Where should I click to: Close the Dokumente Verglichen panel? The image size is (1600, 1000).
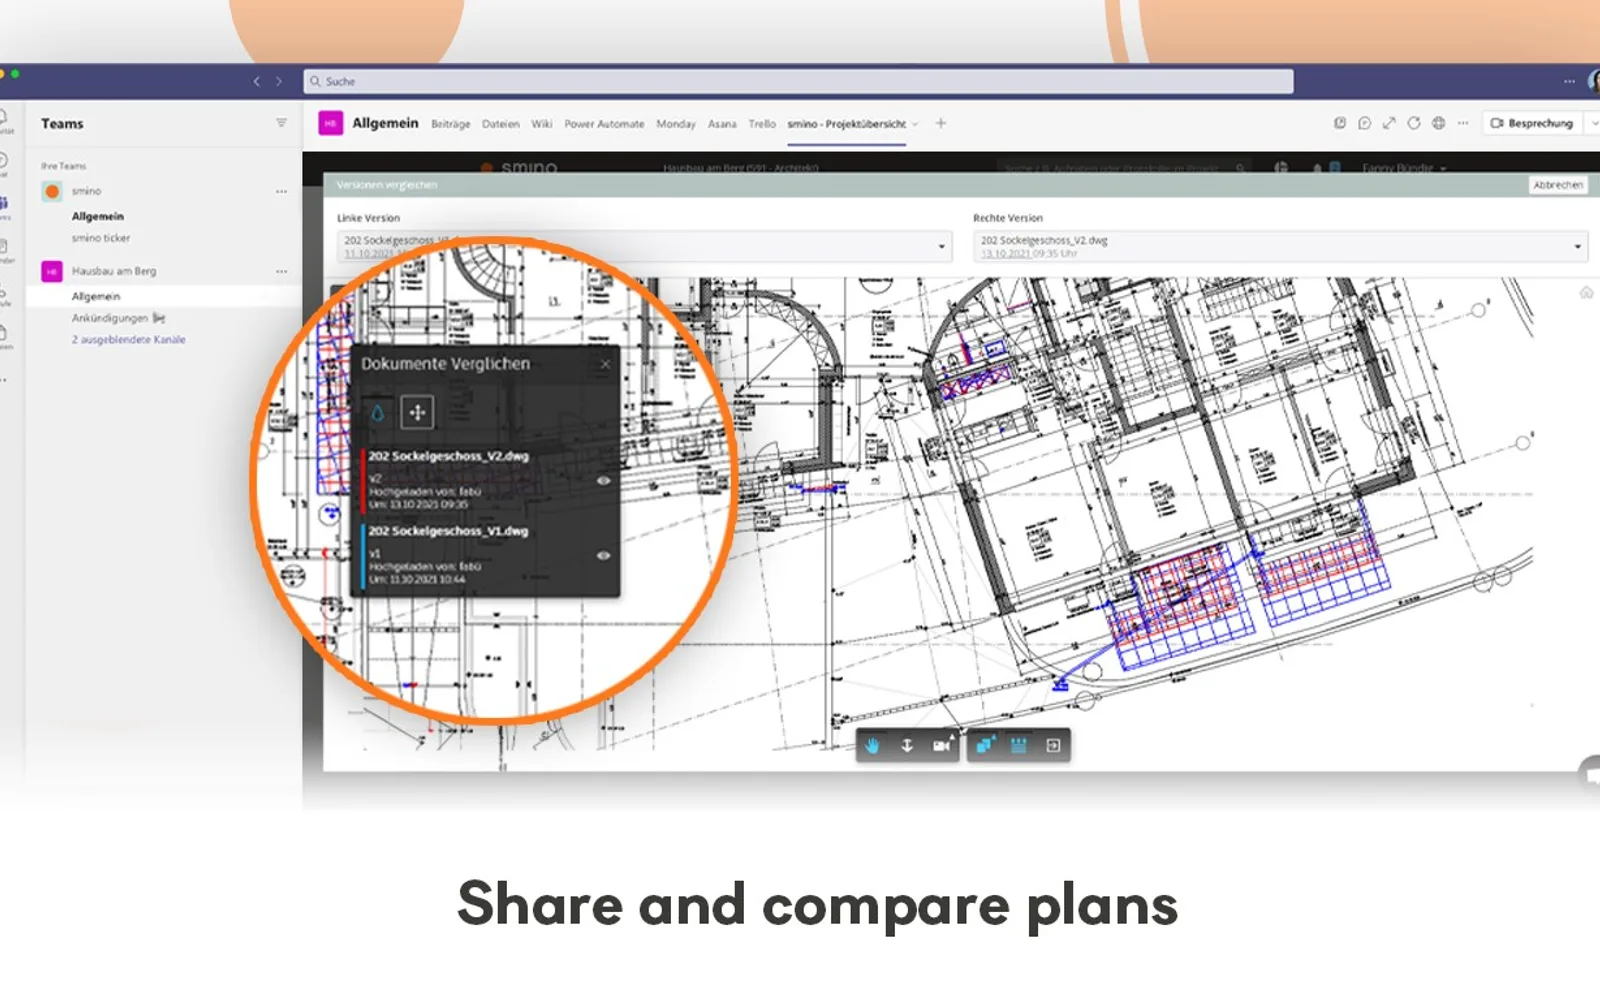point(605,365)
